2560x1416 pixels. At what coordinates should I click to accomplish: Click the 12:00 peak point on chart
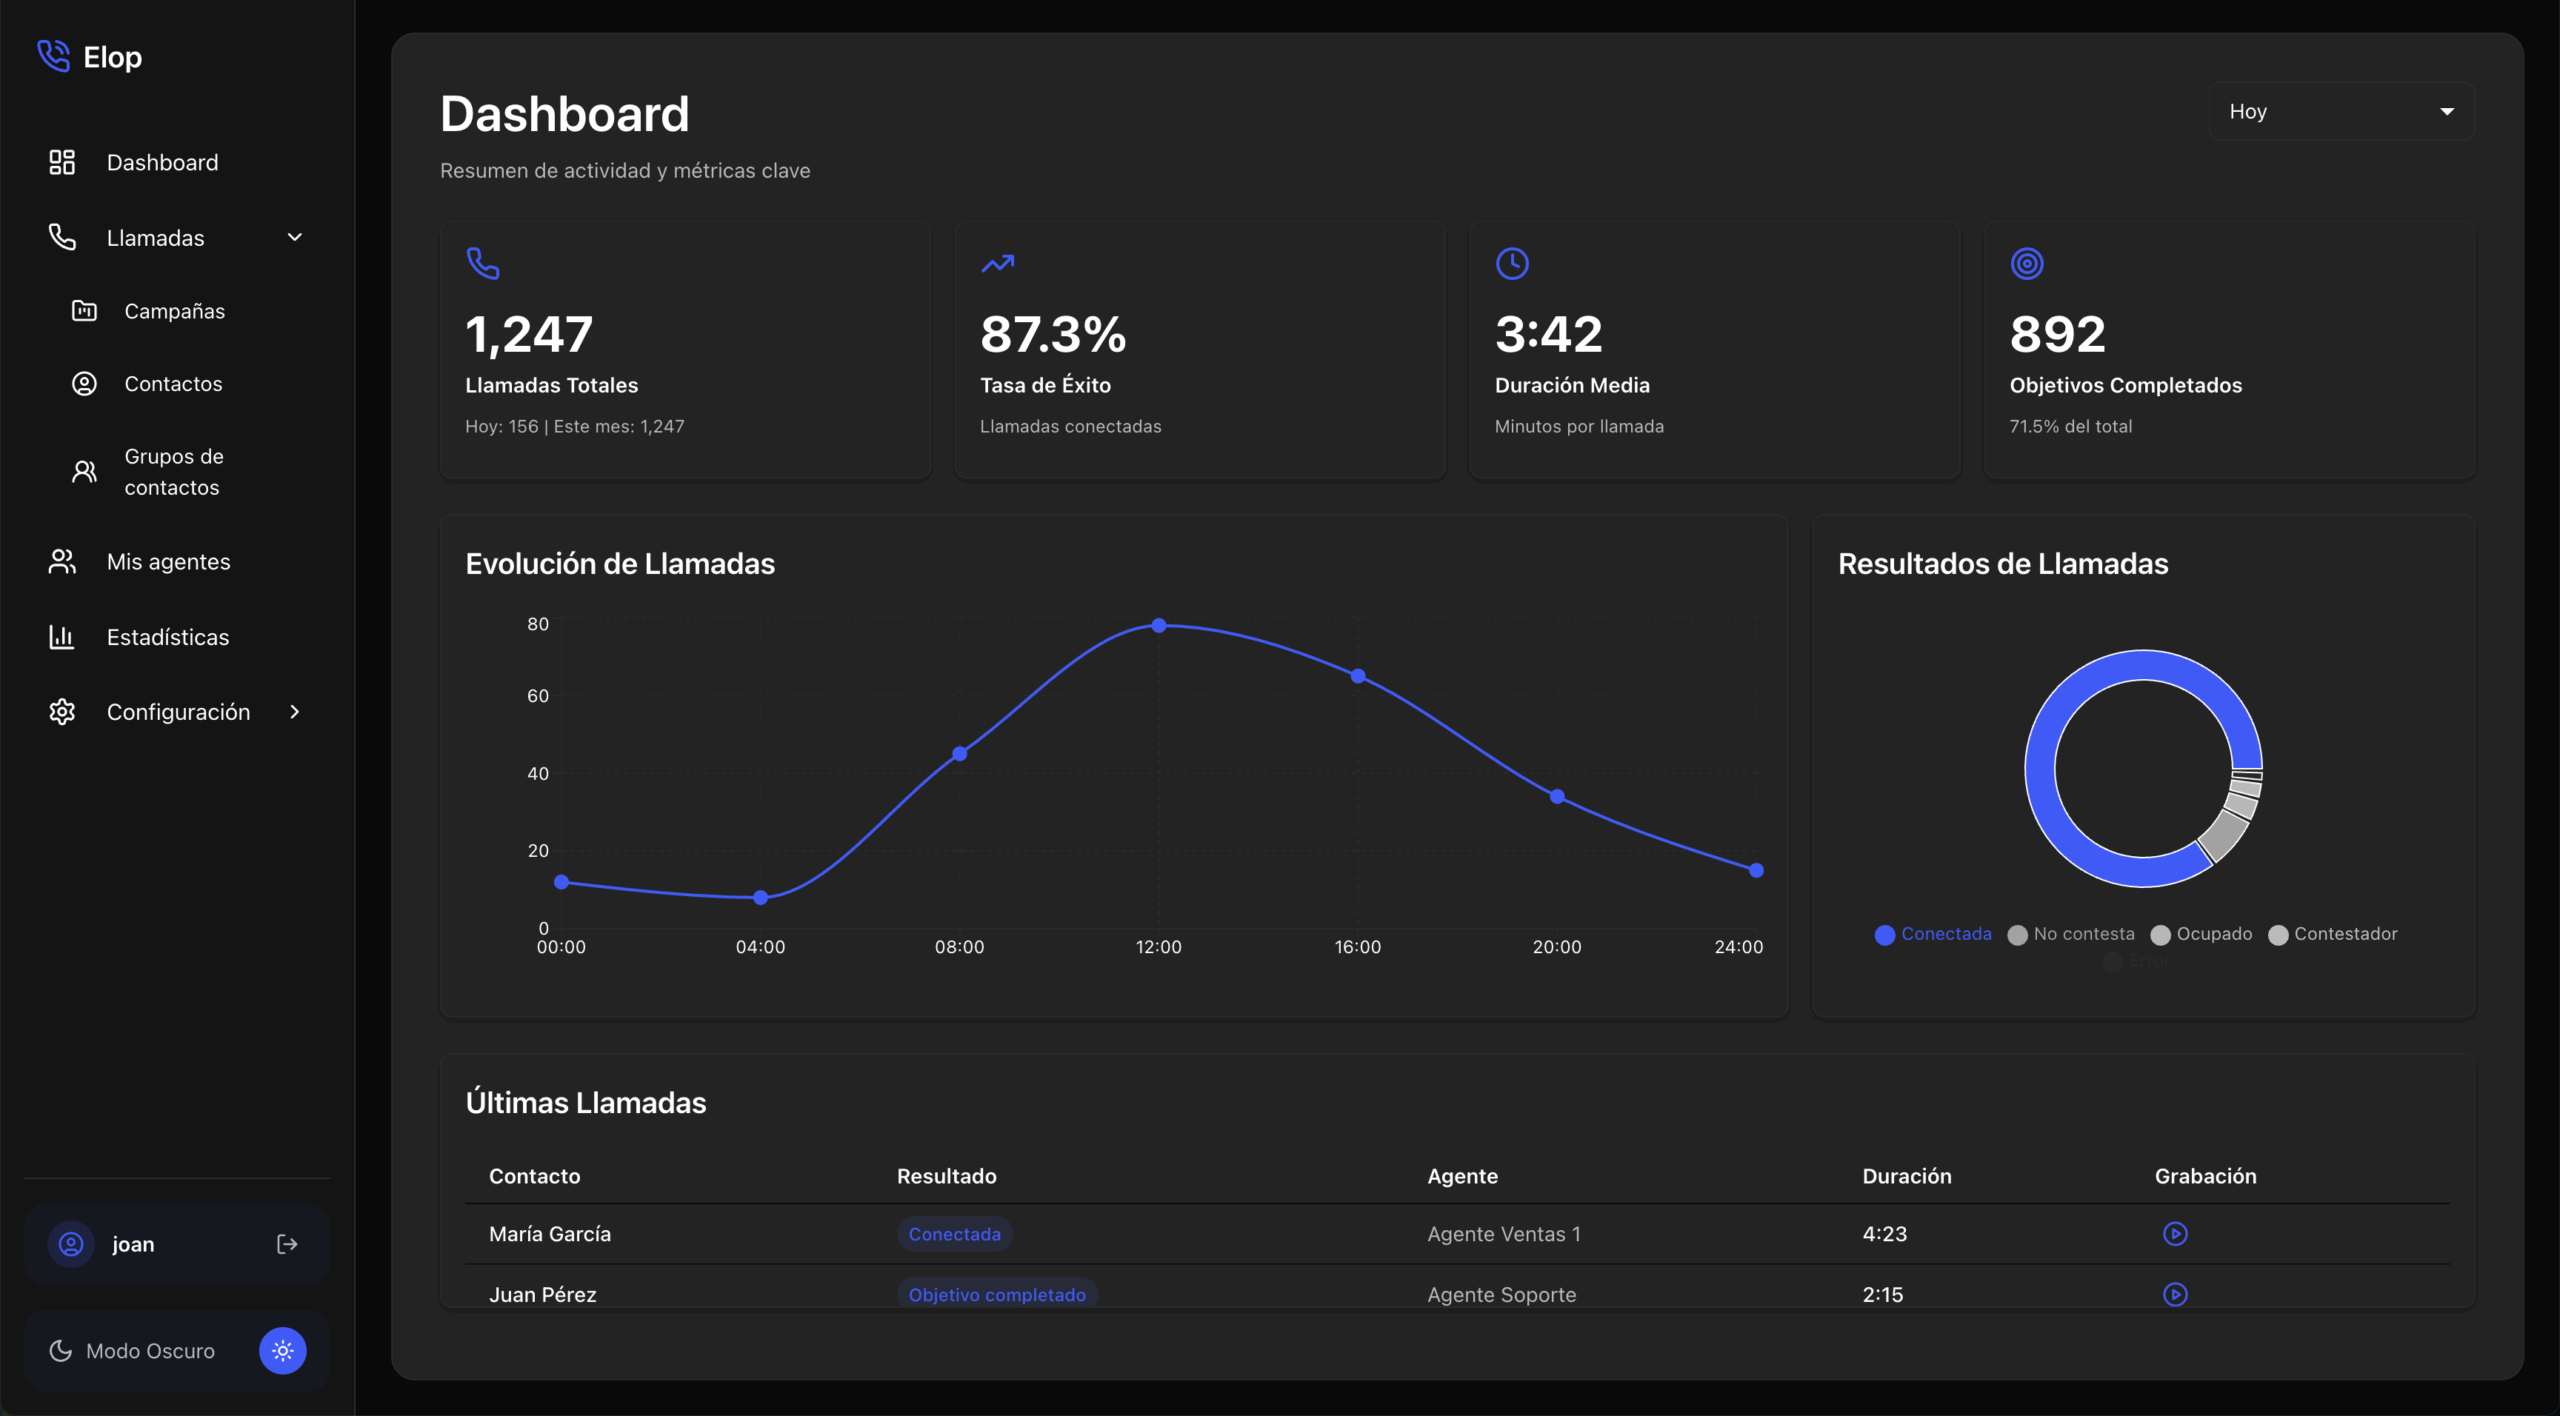(x=1158, y=625)
